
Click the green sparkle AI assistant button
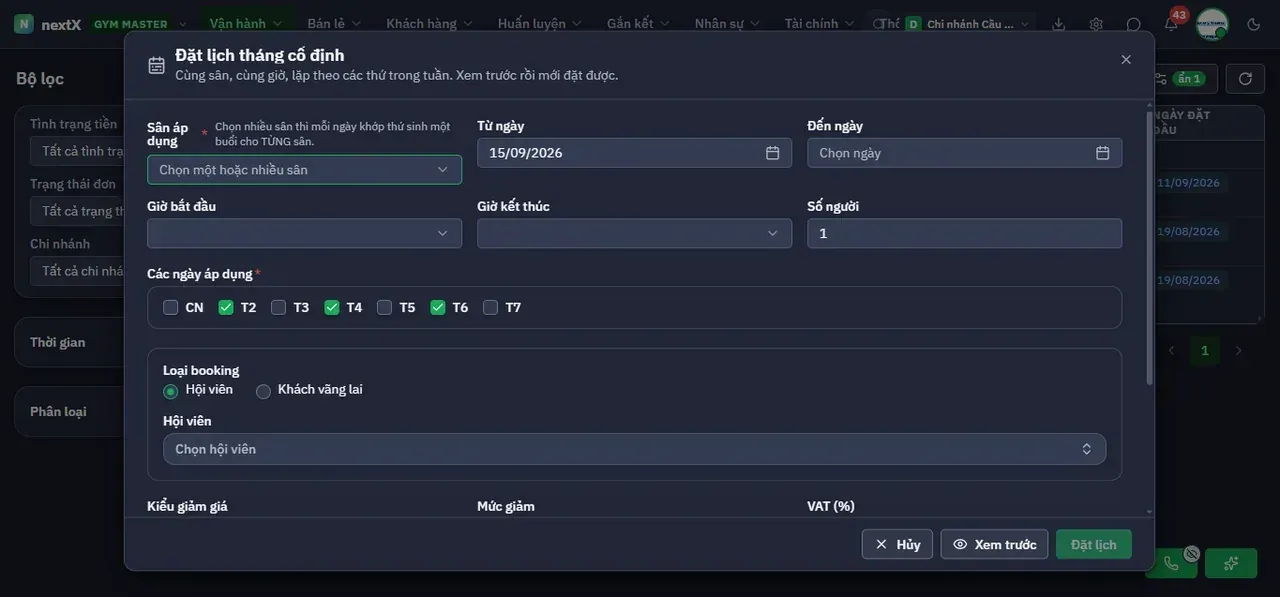pos(1231,563)
